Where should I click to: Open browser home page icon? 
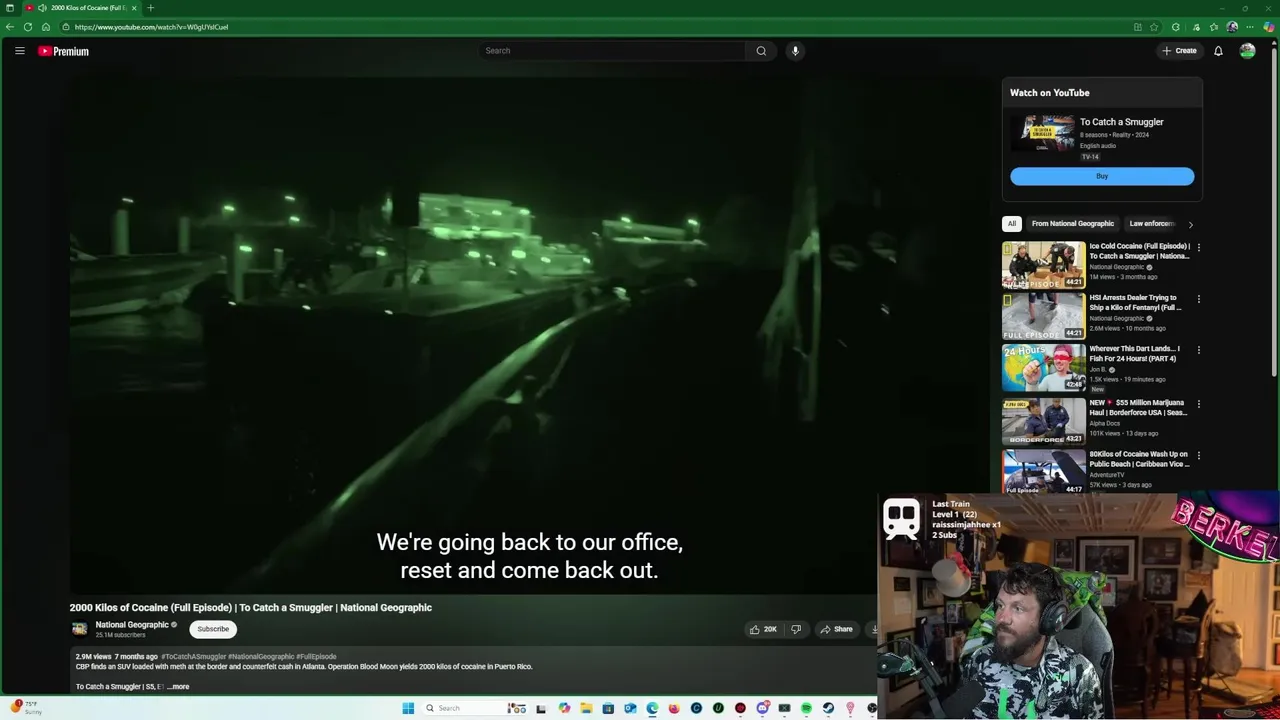(46, 27)
